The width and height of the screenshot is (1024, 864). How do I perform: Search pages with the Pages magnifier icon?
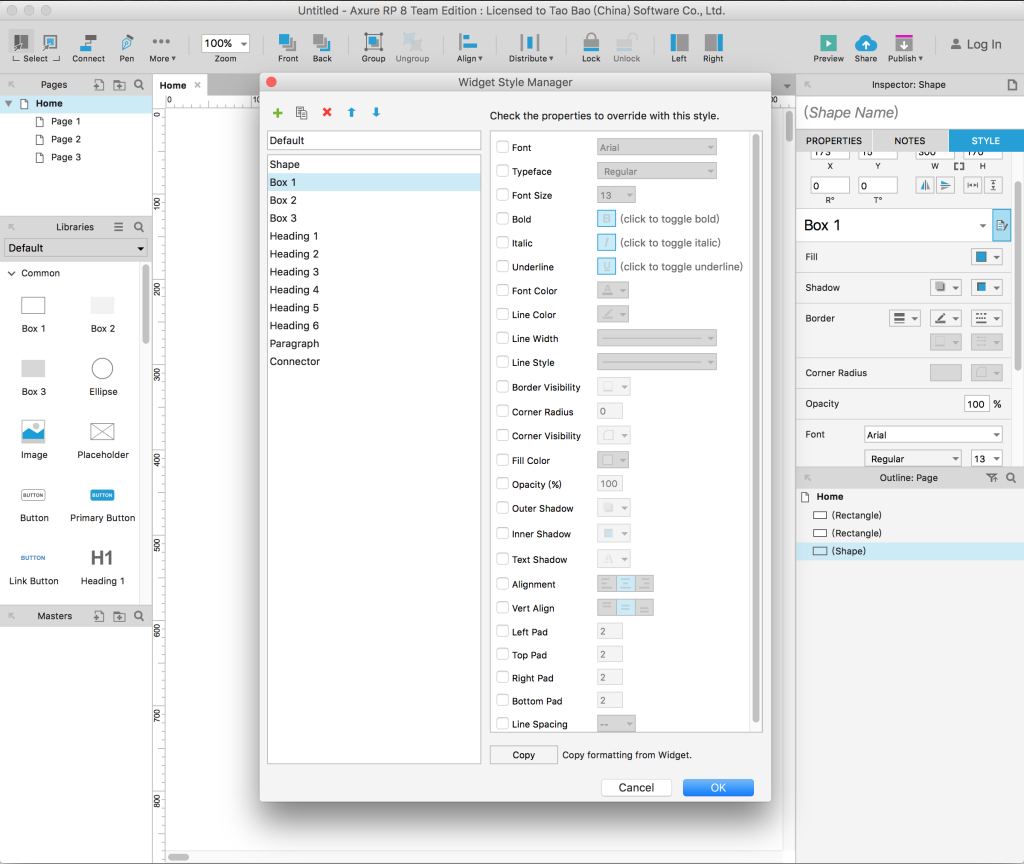coord(139,85)
